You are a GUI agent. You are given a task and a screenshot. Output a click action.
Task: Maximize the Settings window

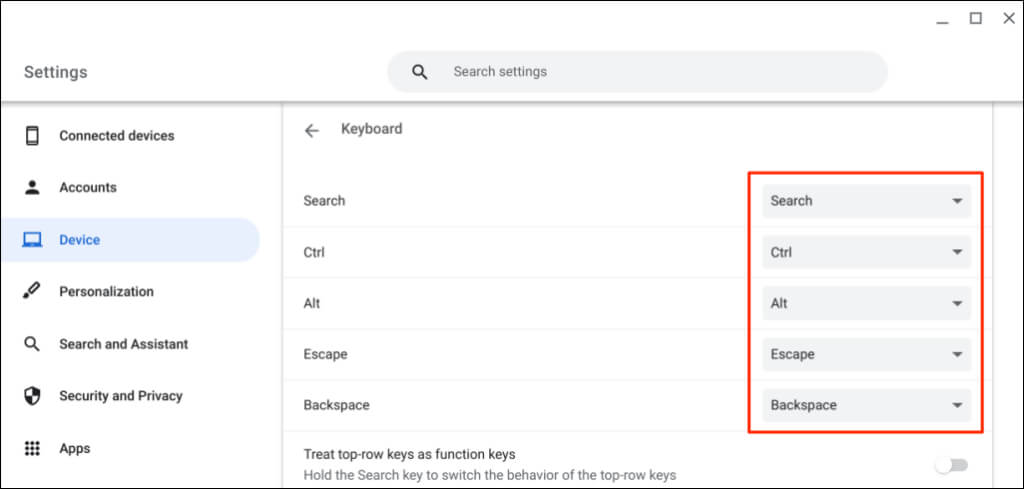click(975, 18)
